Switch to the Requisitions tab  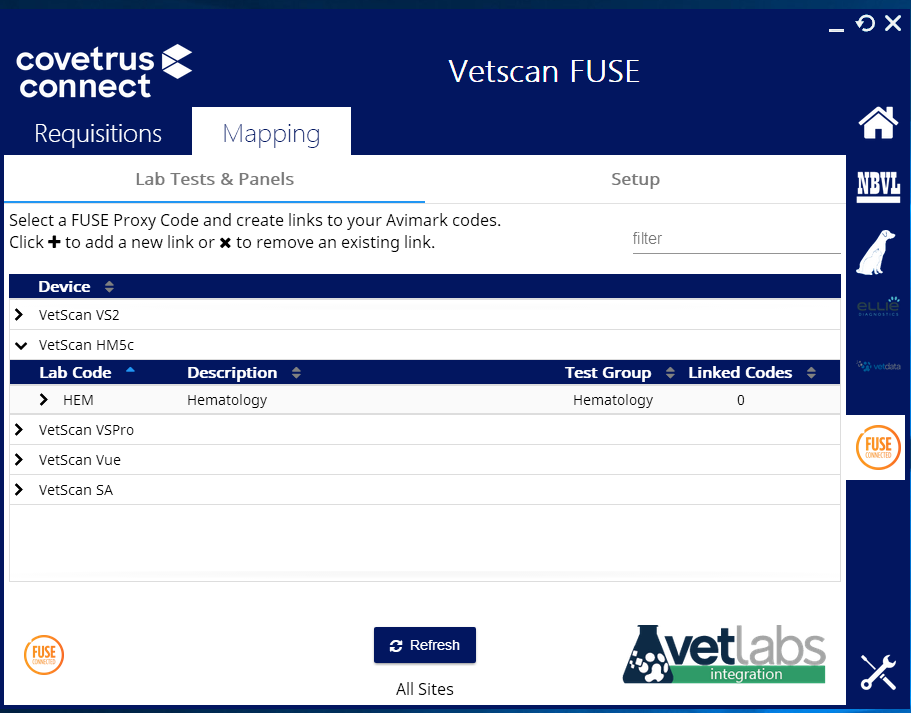click(98, 133)
